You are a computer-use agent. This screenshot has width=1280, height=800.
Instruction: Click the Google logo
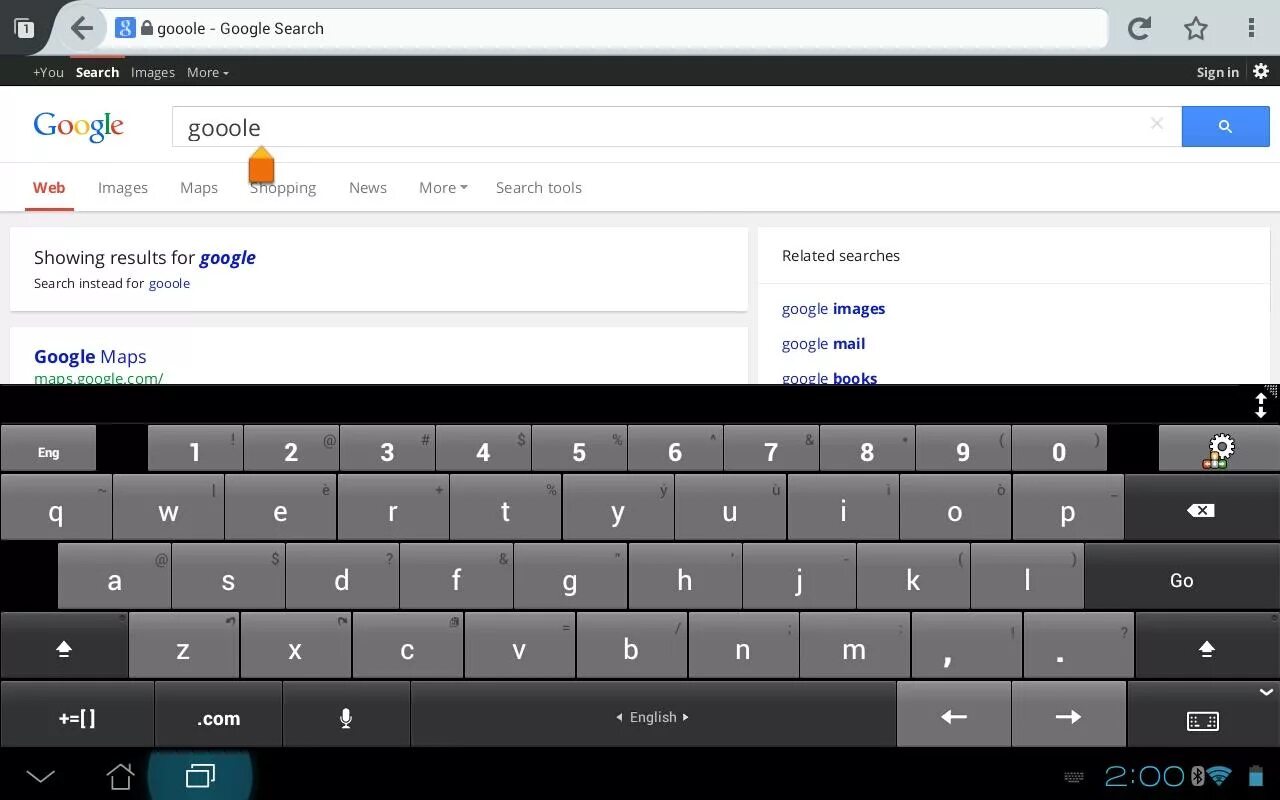pos(79,126)
